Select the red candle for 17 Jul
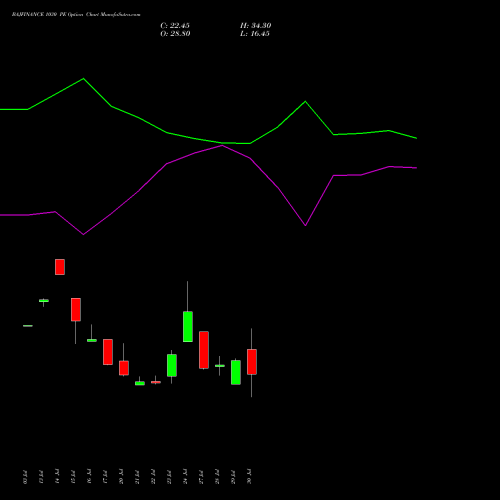The image size is (500, 500). point(108,352)
